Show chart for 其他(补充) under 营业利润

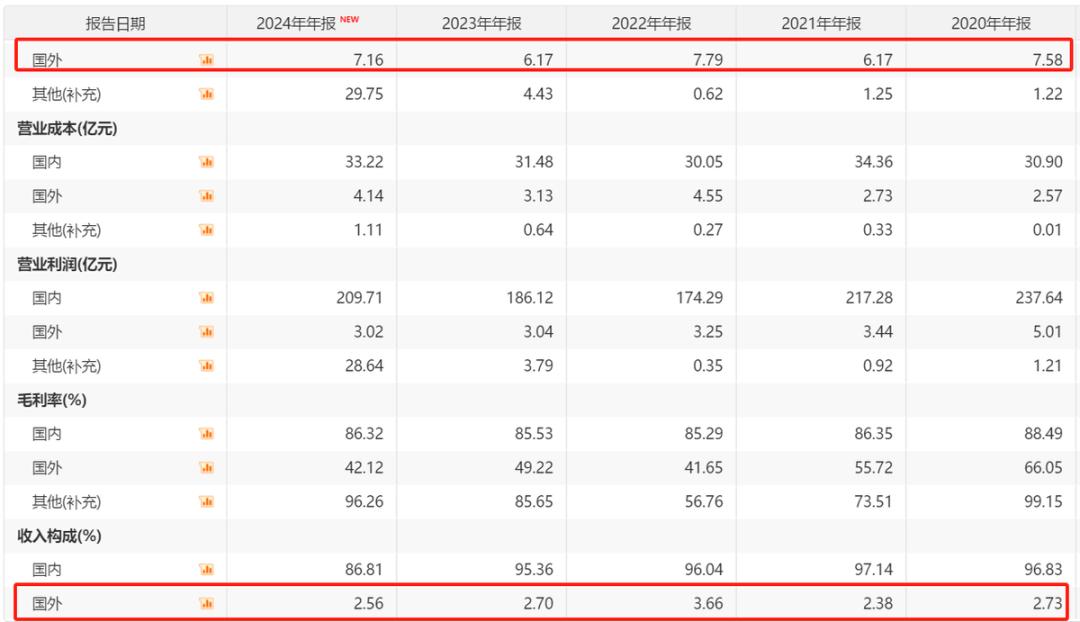click(x=207, y=366)
